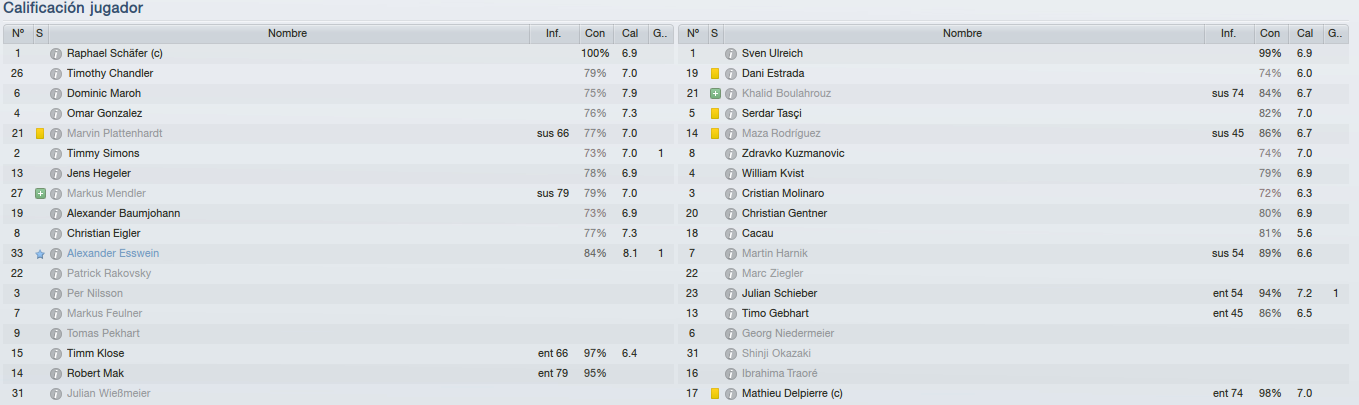Click the star icon beside Alexander Esswein
1359x405 pixels.
40,254
